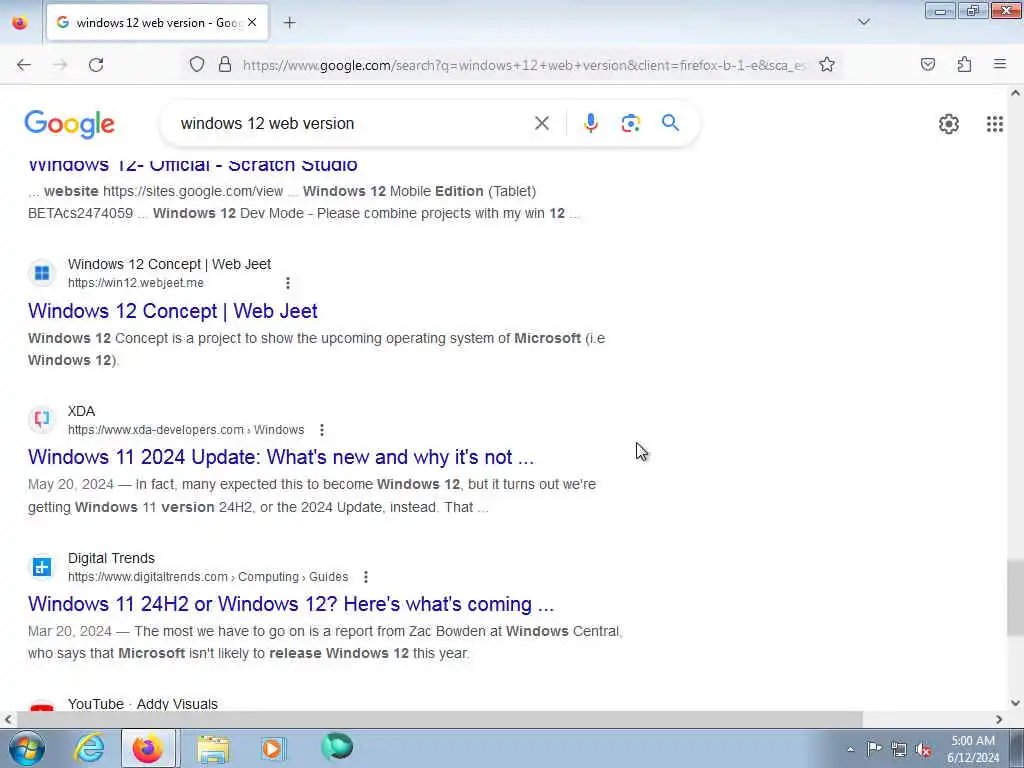Viewport: 1024px width, 768px height.
Task: Open the Windows Start menu orb
Action: pos(27,748)
